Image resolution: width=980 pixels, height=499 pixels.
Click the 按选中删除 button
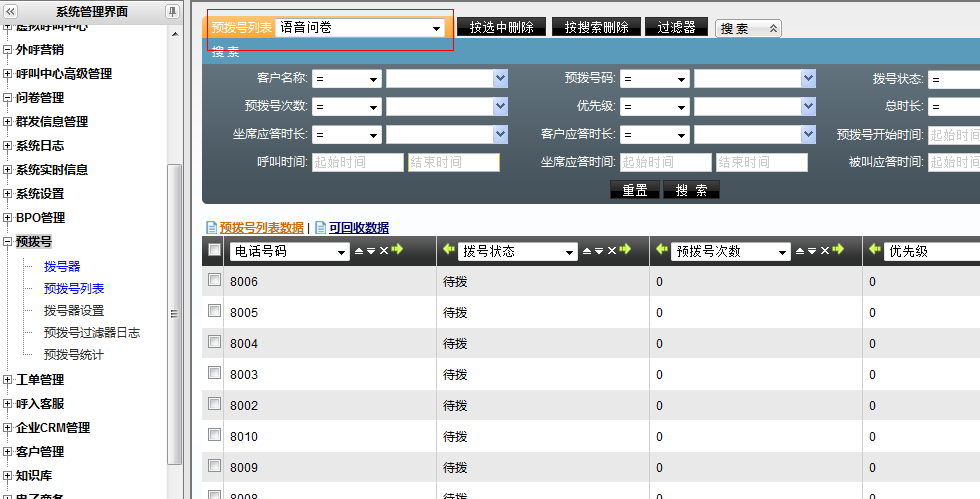point(501,28)
